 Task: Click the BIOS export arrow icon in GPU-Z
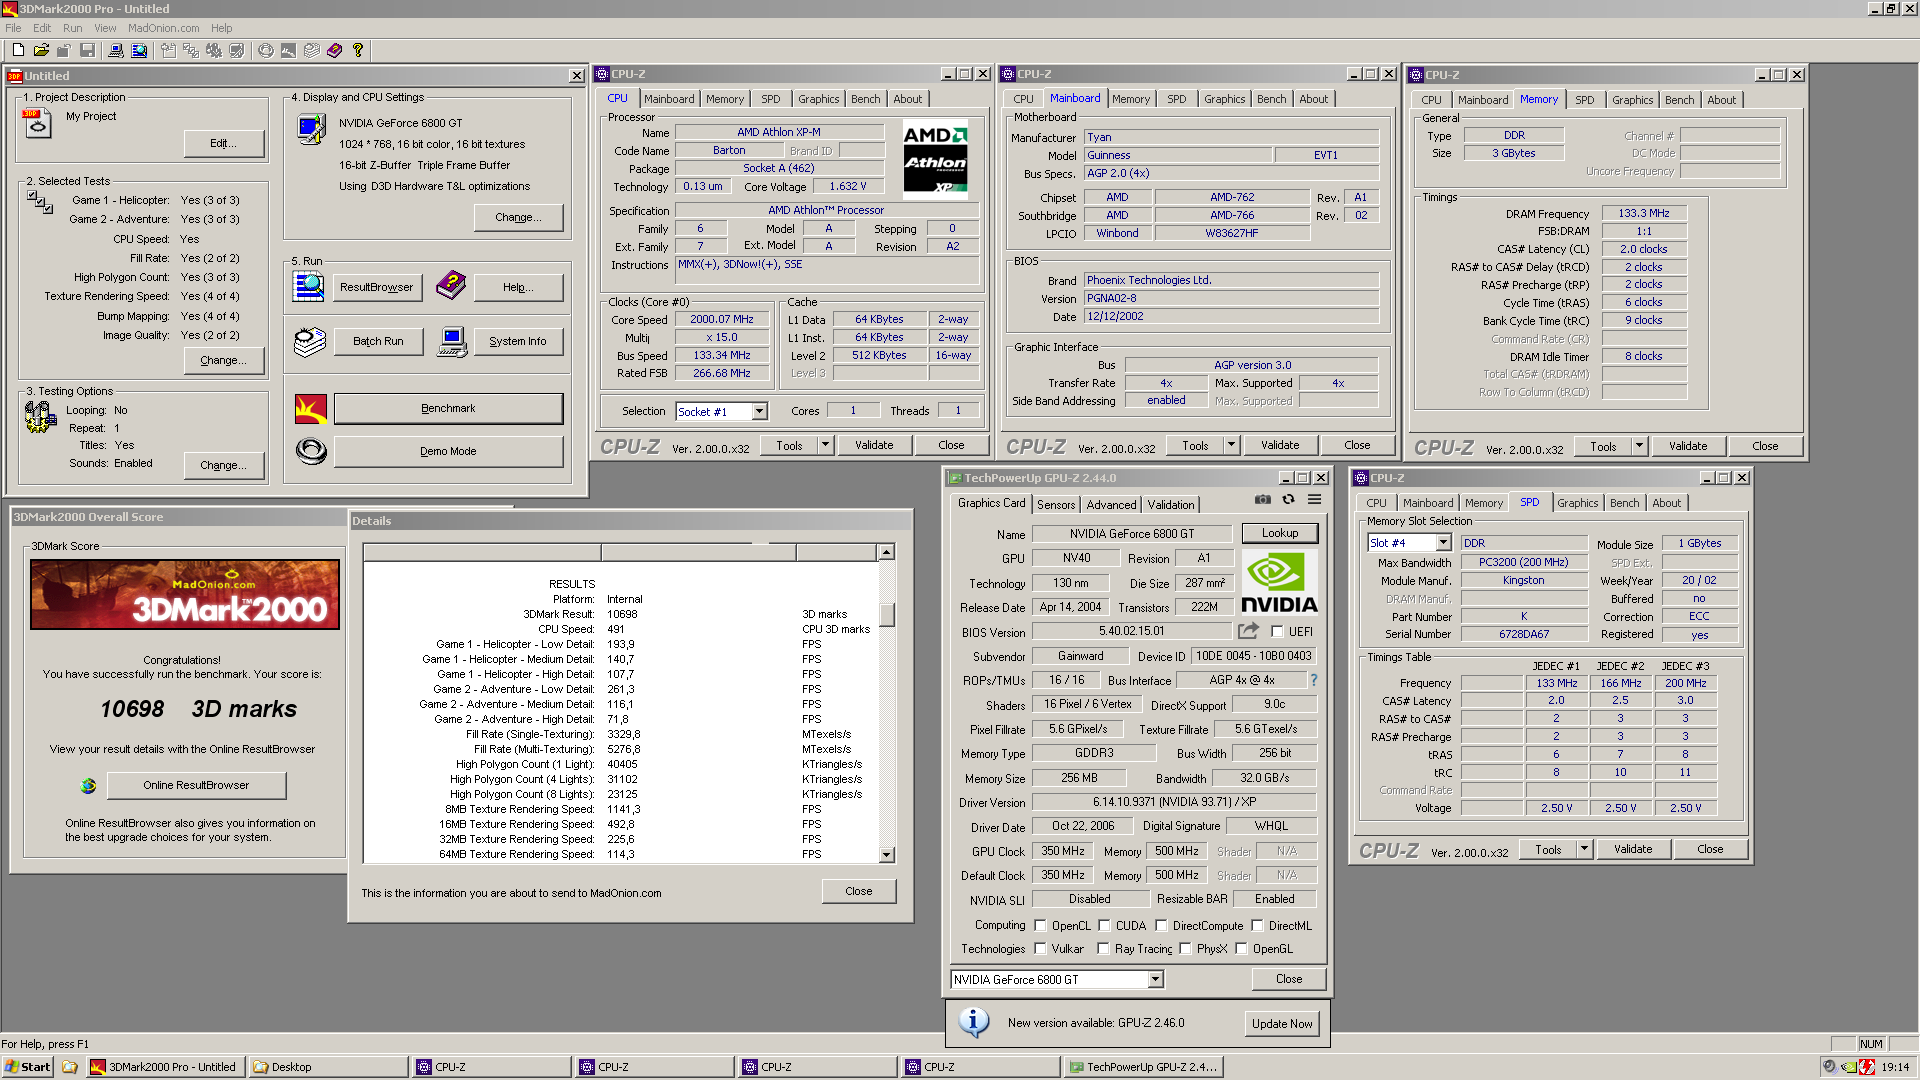1248,631
